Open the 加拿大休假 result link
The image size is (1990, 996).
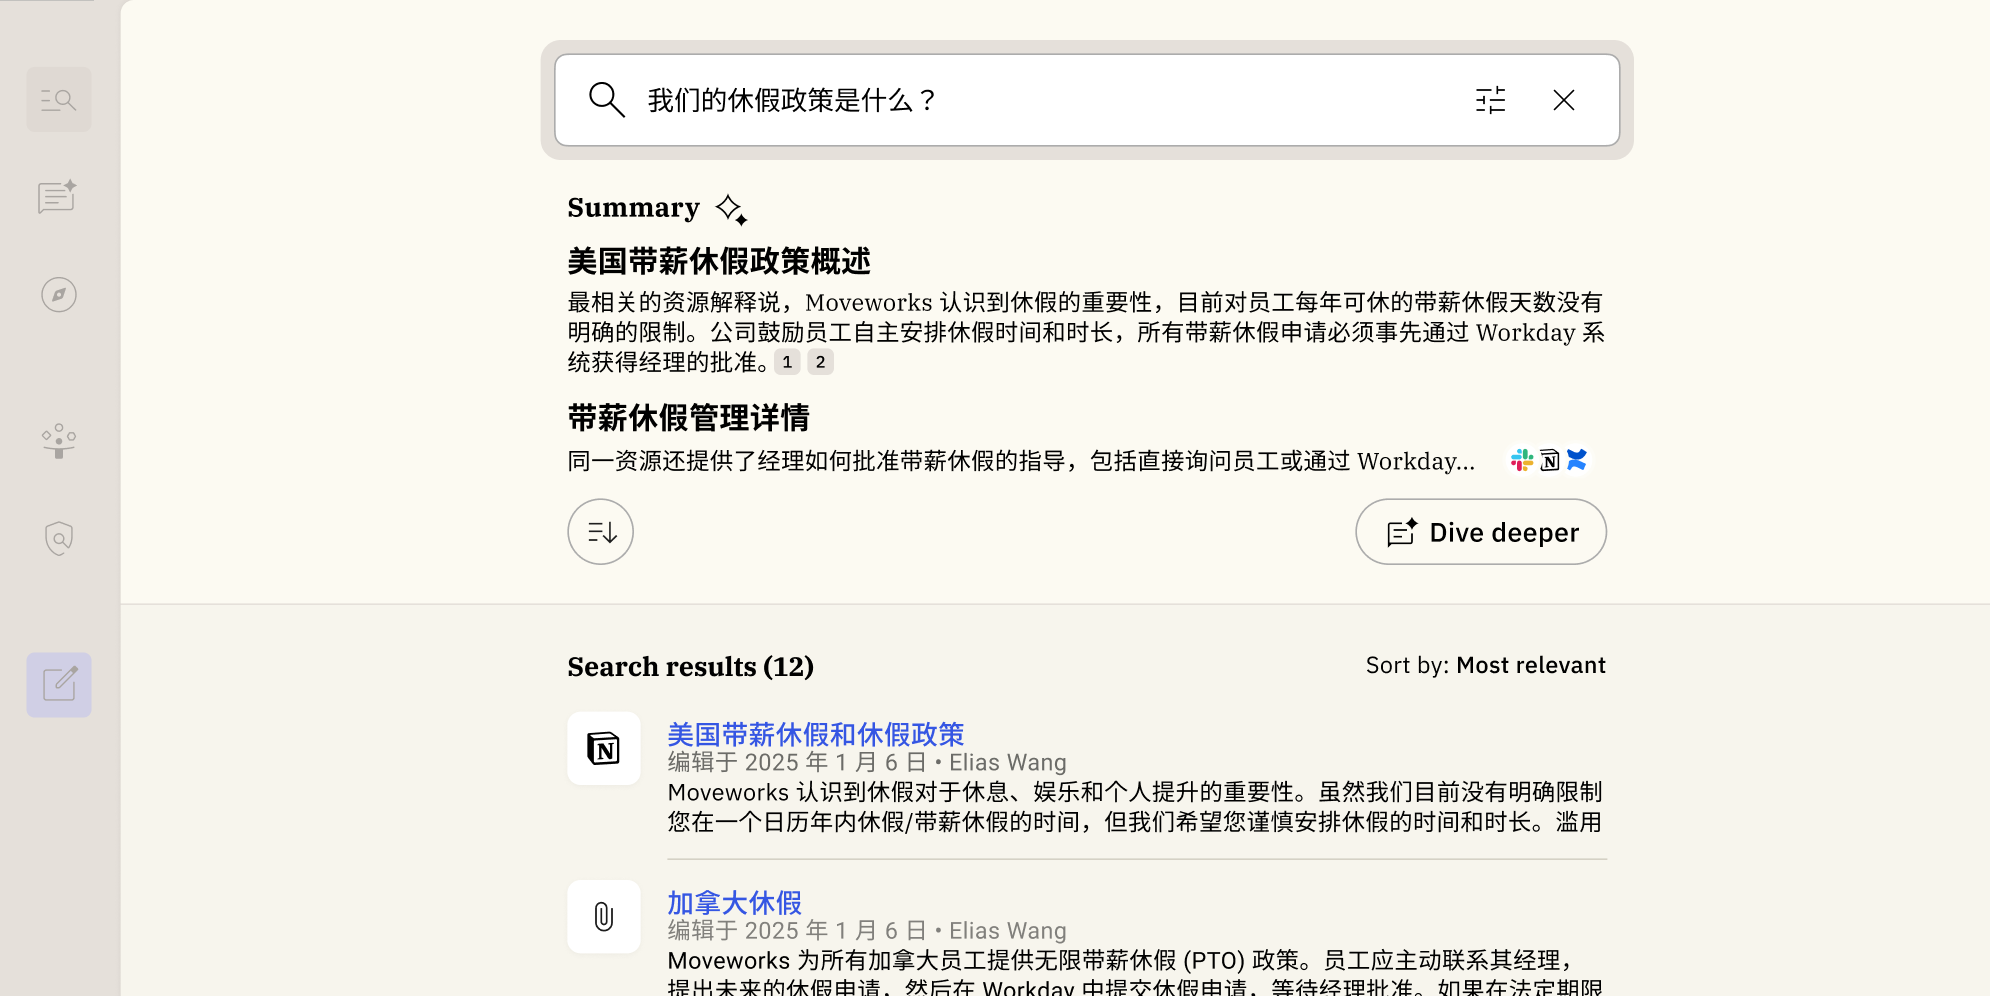(734, 903)
